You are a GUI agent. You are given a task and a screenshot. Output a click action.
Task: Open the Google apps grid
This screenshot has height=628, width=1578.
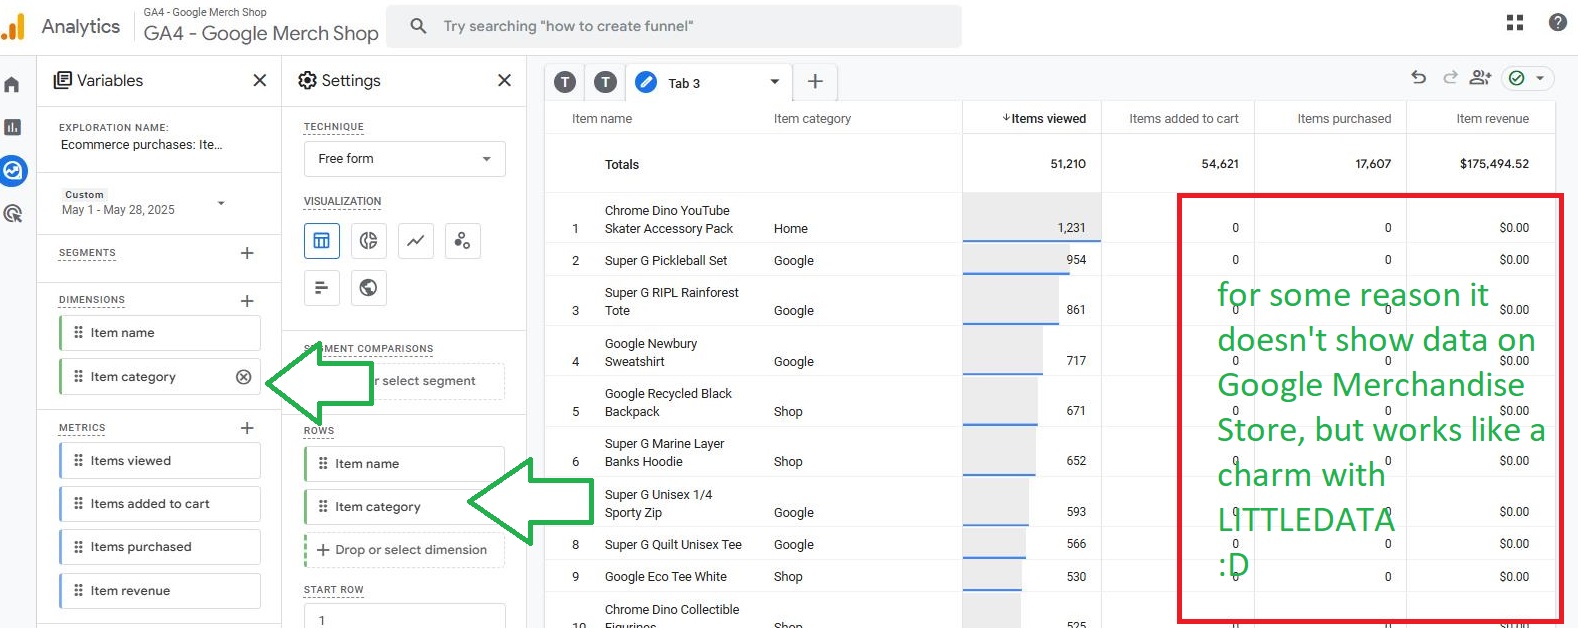pos(1515,22)
